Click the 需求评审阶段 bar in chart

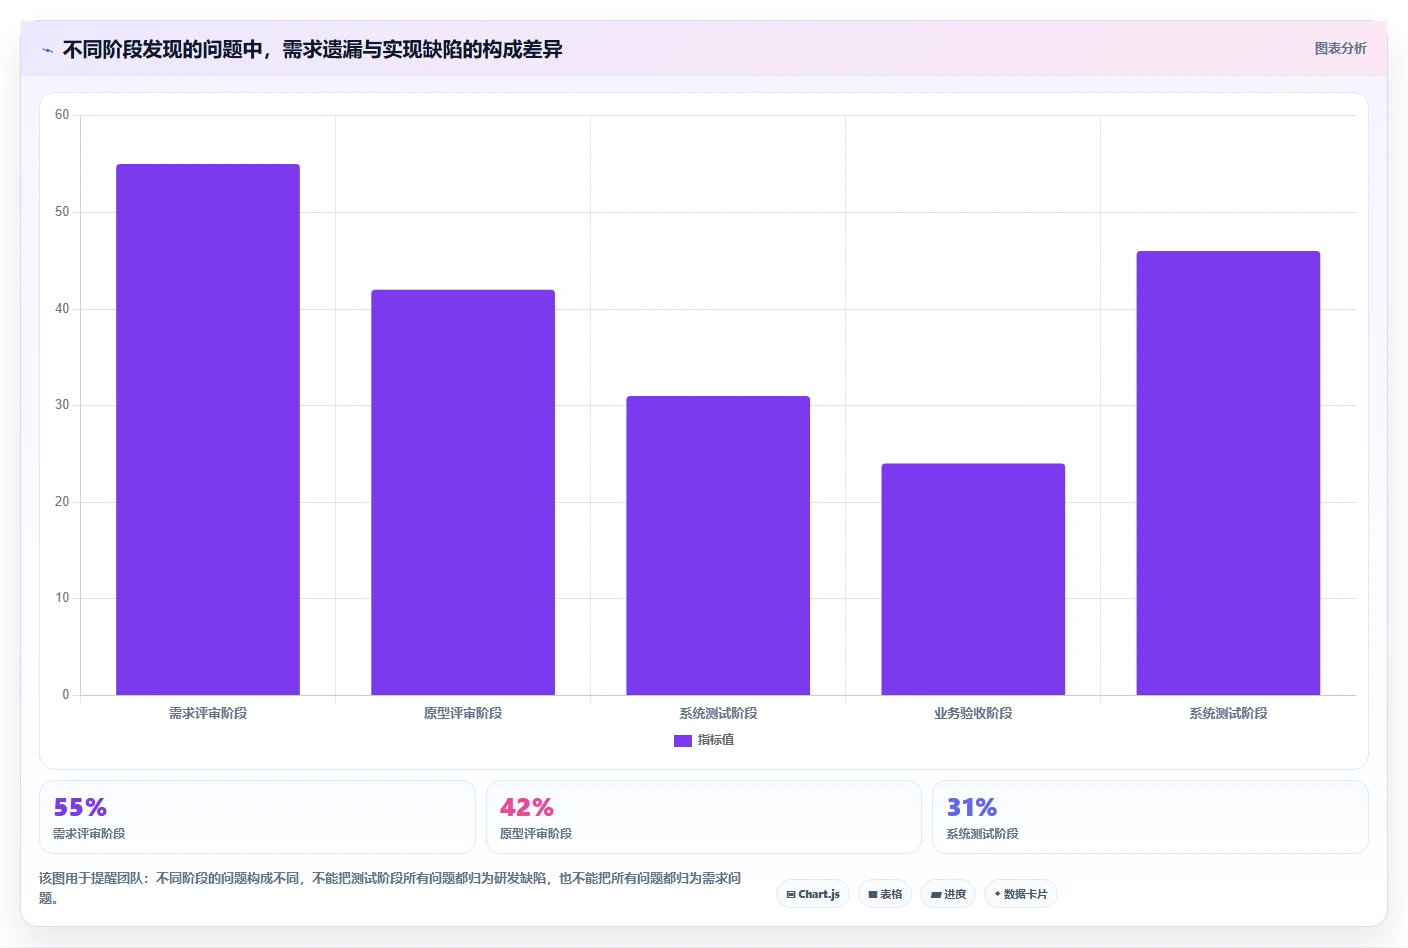(208, 429)
